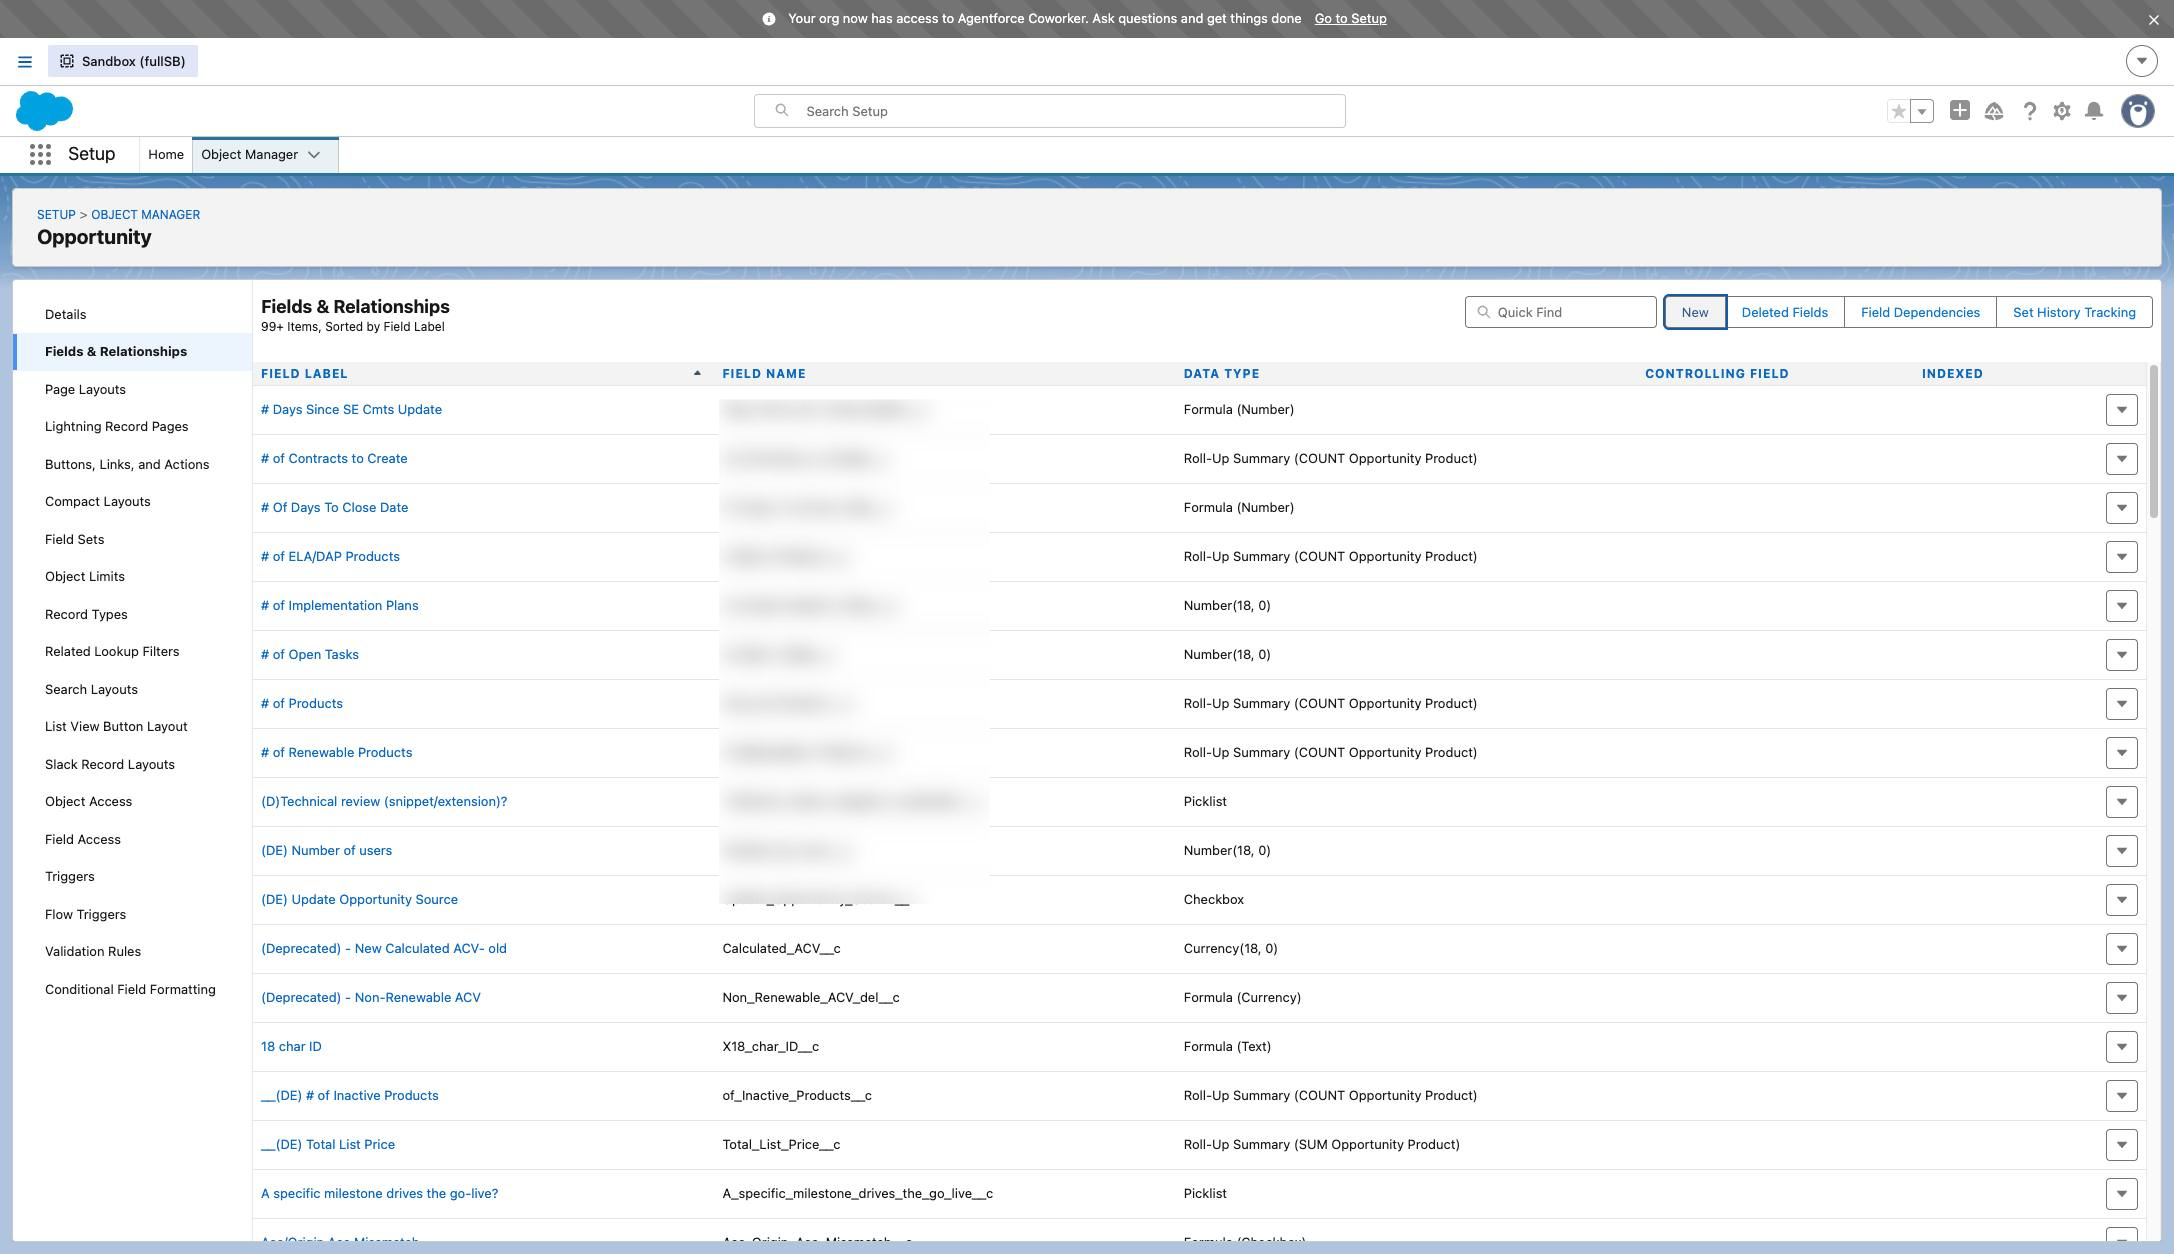The width and height of the screenshot is (2174, 1254).
Task: Open row menu for __(DE) Total List Price
Action: coord(2121,1145)
